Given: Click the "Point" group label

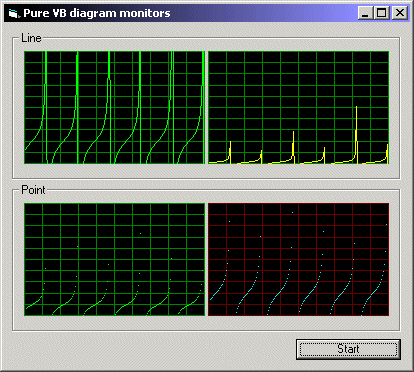Looking at the screenshot, I should click(33, 190).
